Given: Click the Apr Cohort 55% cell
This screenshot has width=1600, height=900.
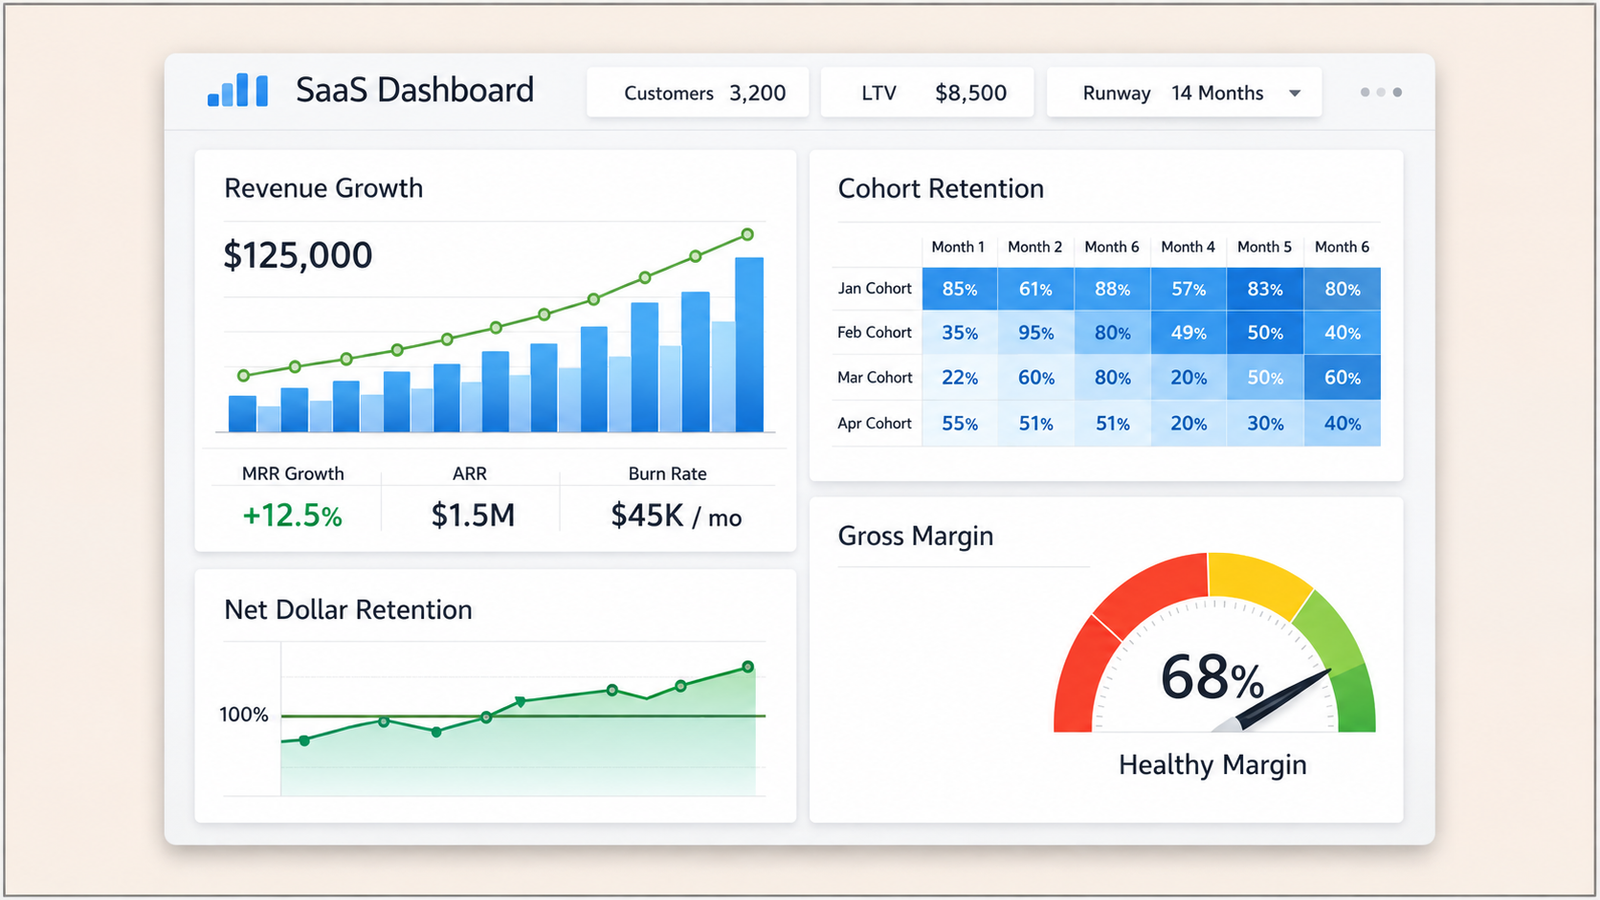Looking at the screenshot, I should pyautogui.click(x=959, y=424).
